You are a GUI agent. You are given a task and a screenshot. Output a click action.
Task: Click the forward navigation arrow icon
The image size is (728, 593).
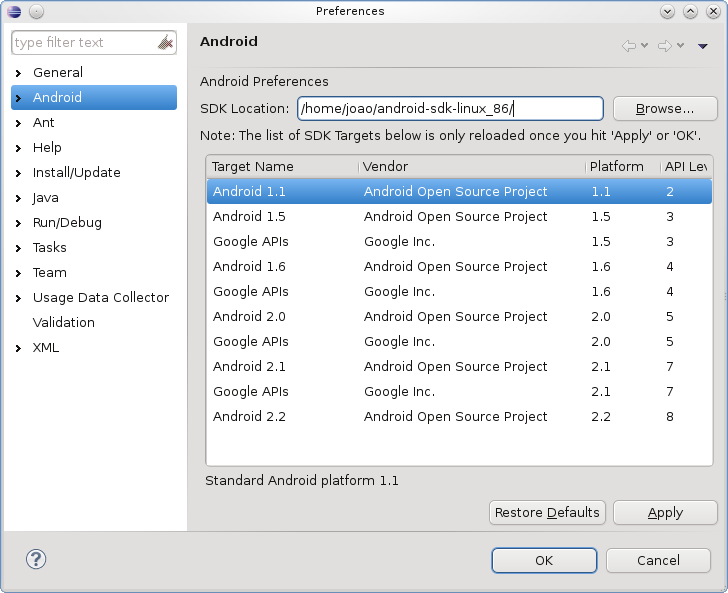[664, 46]
